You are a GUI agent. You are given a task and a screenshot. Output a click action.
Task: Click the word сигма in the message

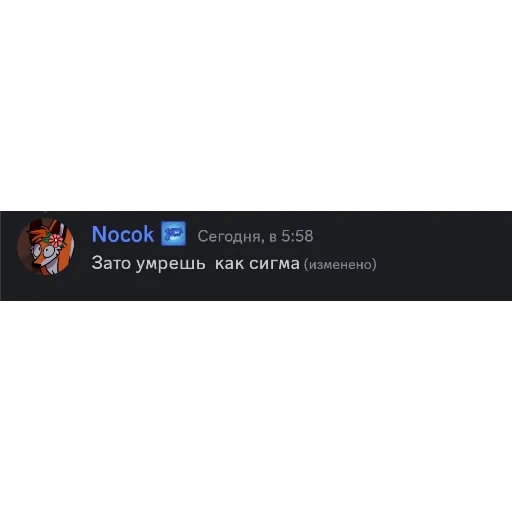click(274, 264)
